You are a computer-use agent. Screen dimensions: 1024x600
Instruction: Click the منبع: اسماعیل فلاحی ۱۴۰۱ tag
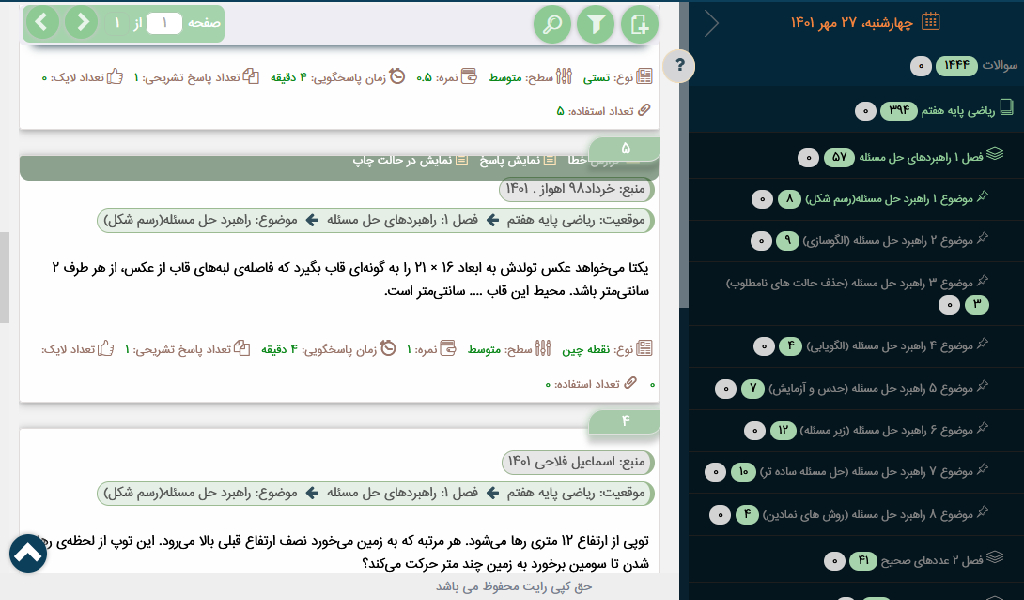(577, 462)
